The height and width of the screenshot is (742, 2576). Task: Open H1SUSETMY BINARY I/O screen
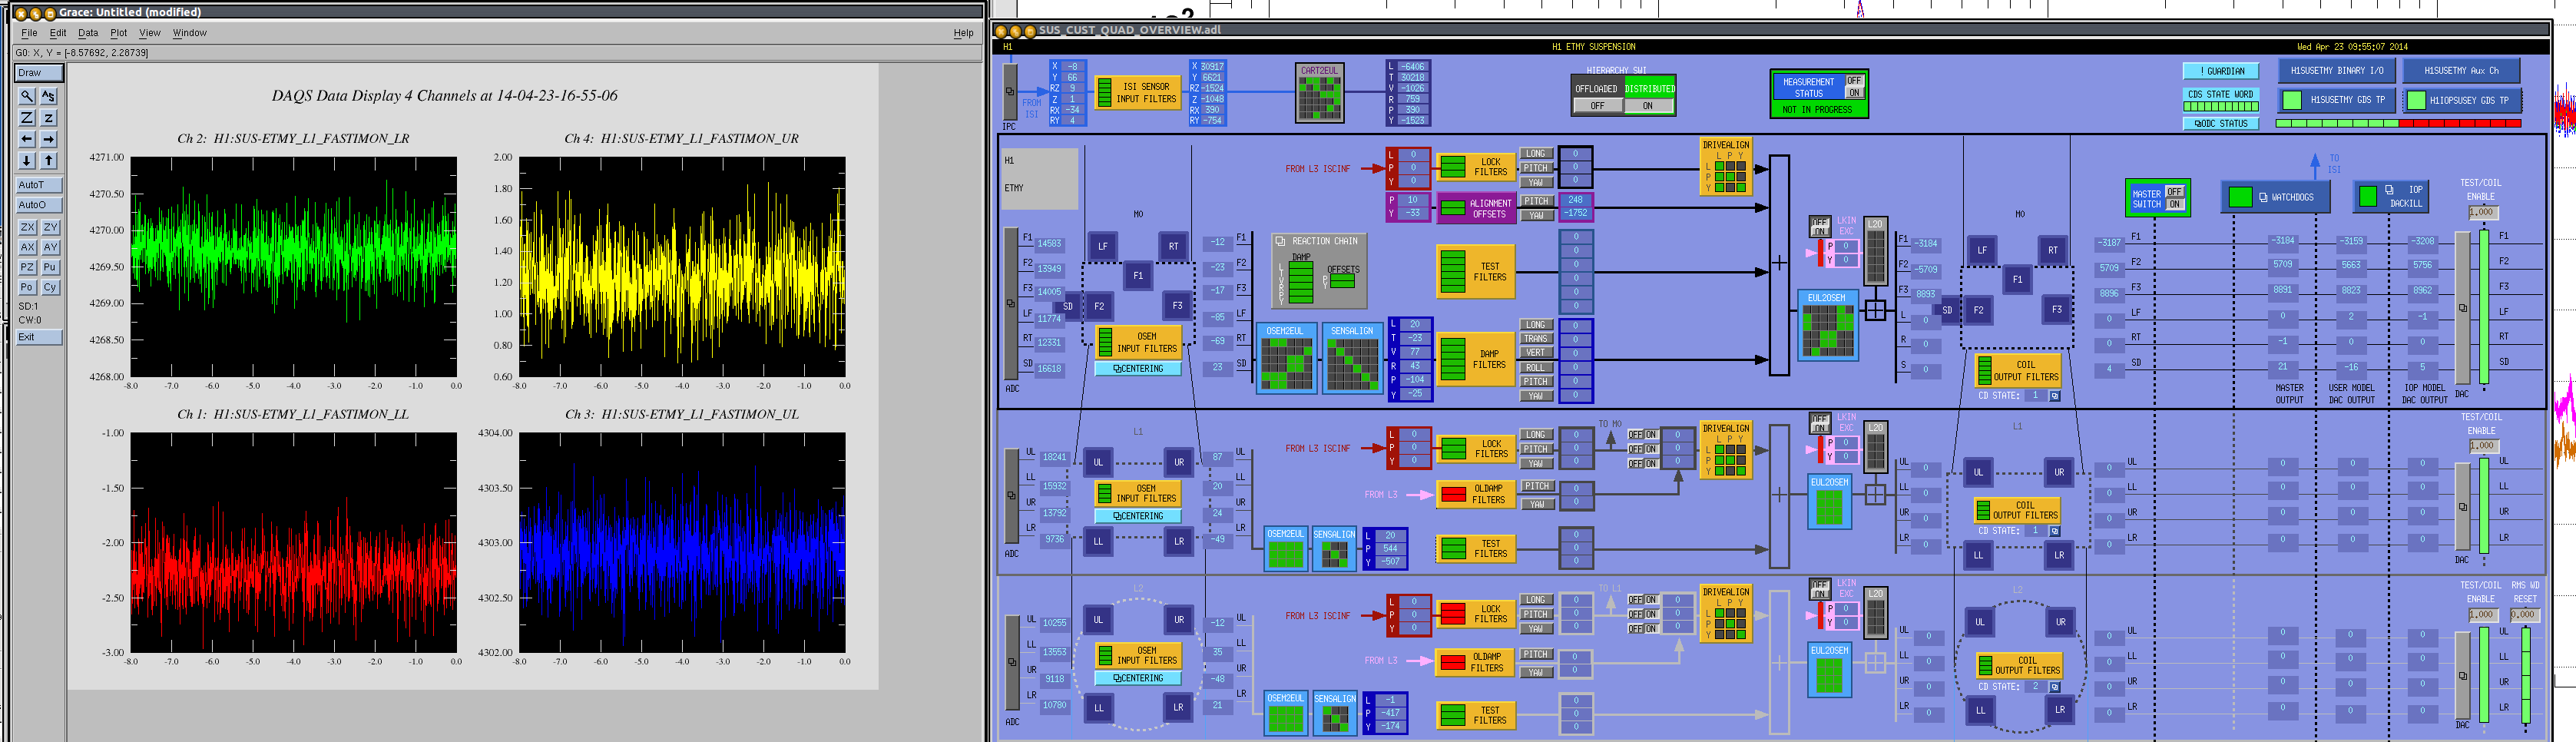[2337, 71]
